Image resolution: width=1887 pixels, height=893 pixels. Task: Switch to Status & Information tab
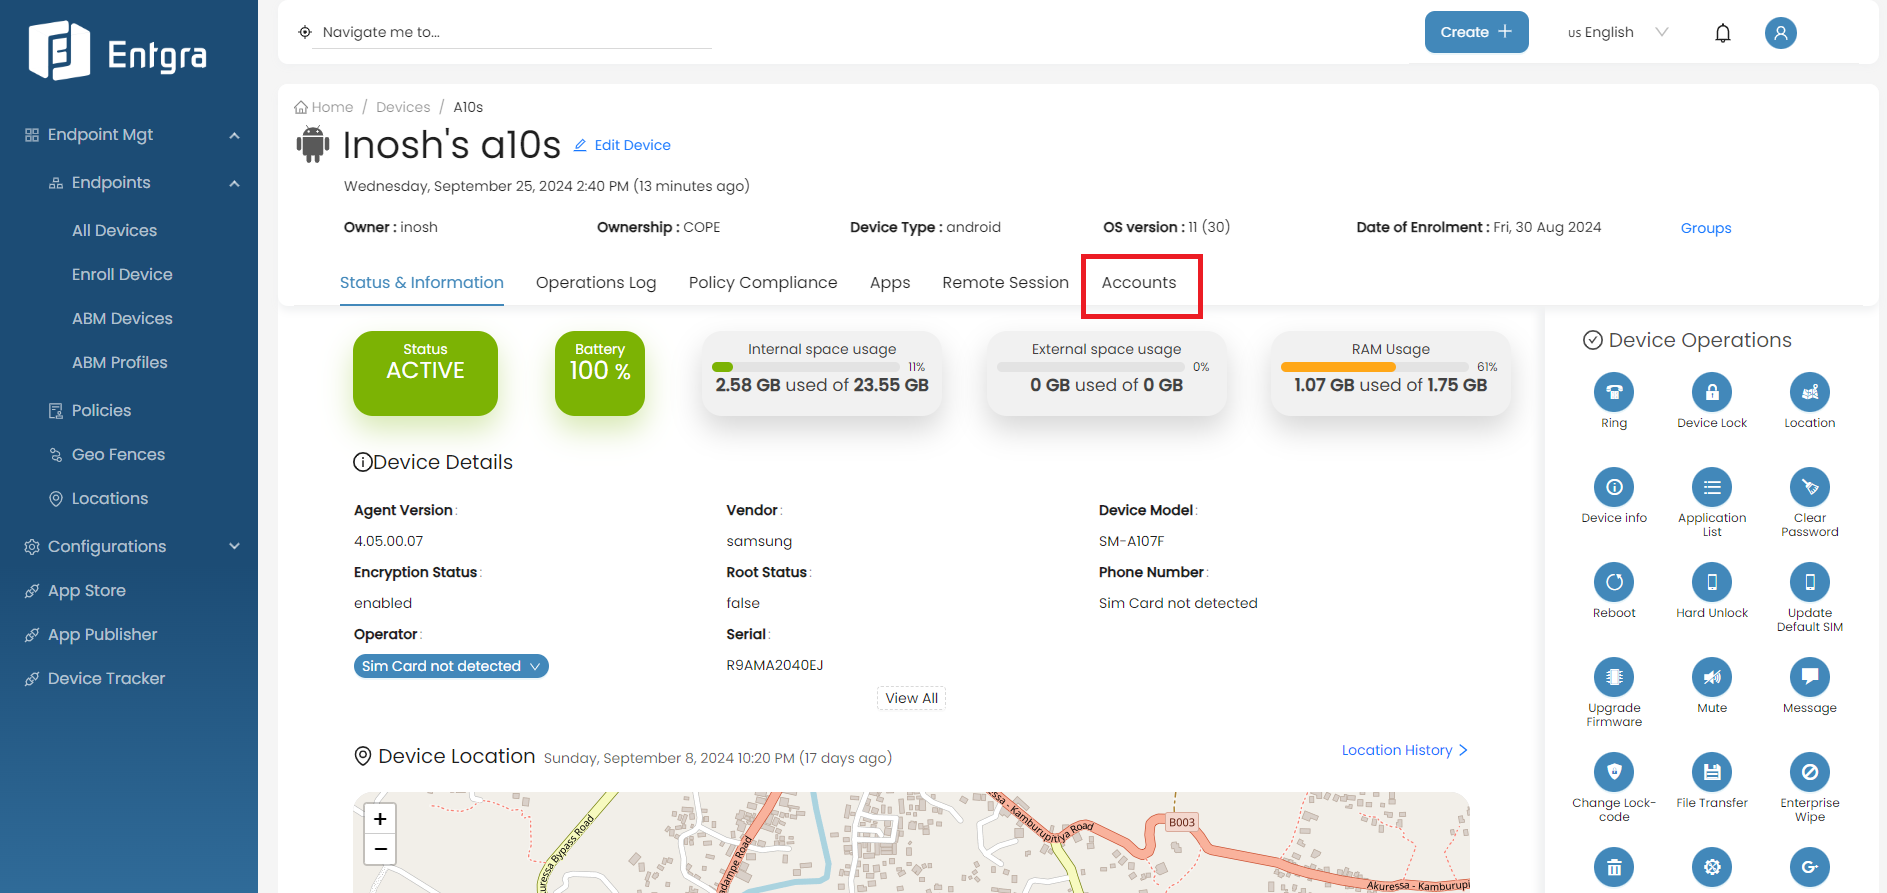click(x=422, y=283)
